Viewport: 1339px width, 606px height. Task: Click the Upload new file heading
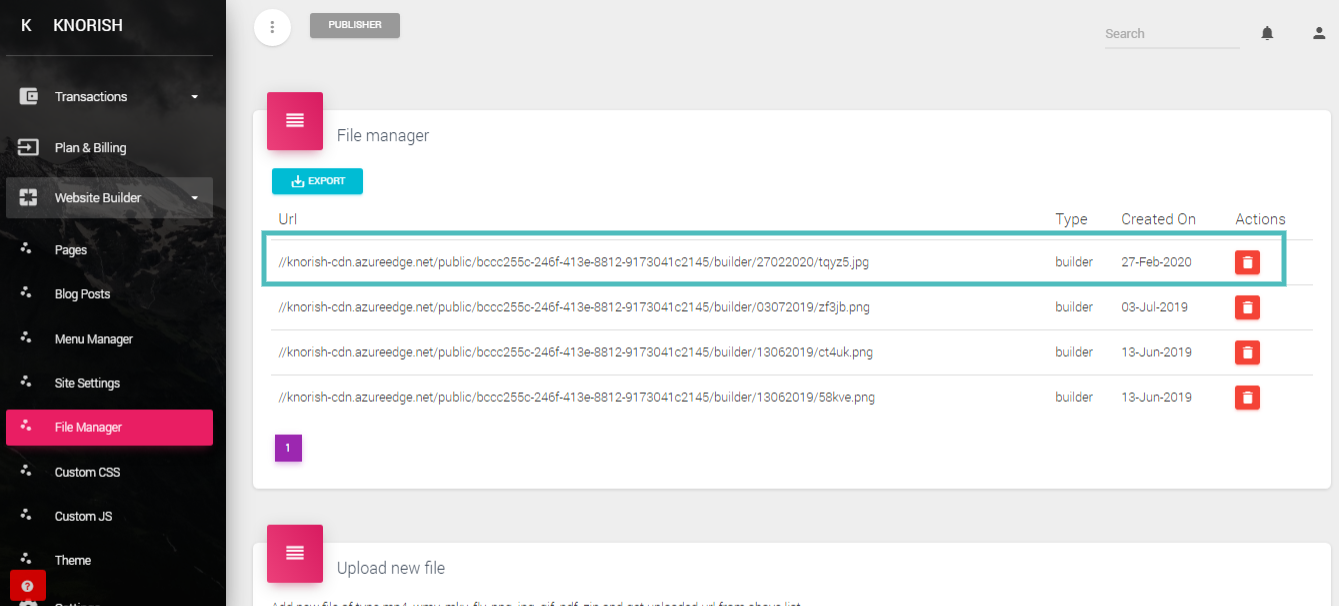391,568
